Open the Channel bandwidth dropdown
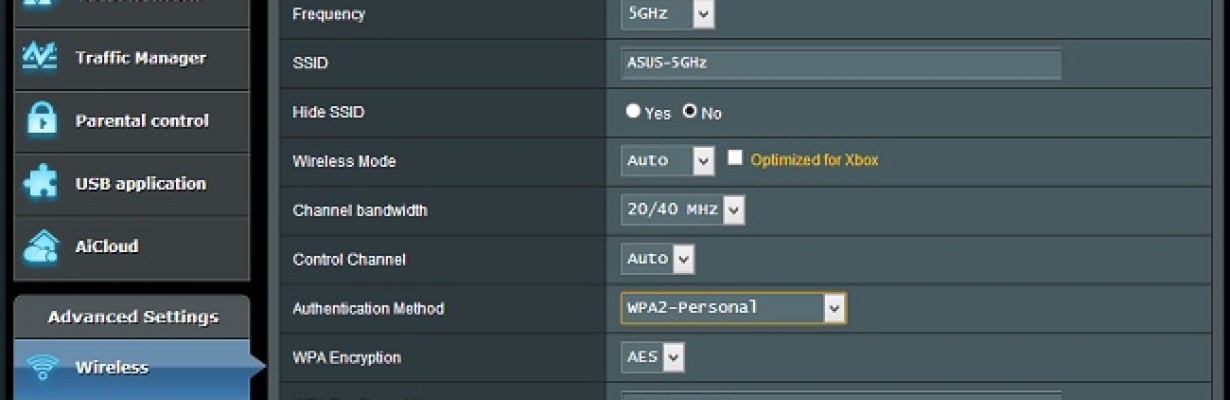 pos(683,209)
